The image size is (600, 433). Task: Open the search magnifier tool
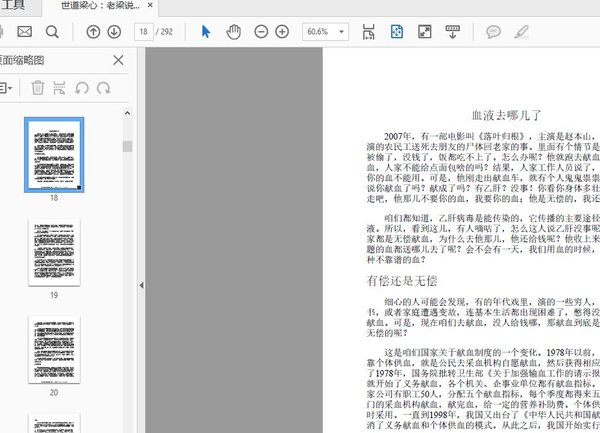coord(52,32)
